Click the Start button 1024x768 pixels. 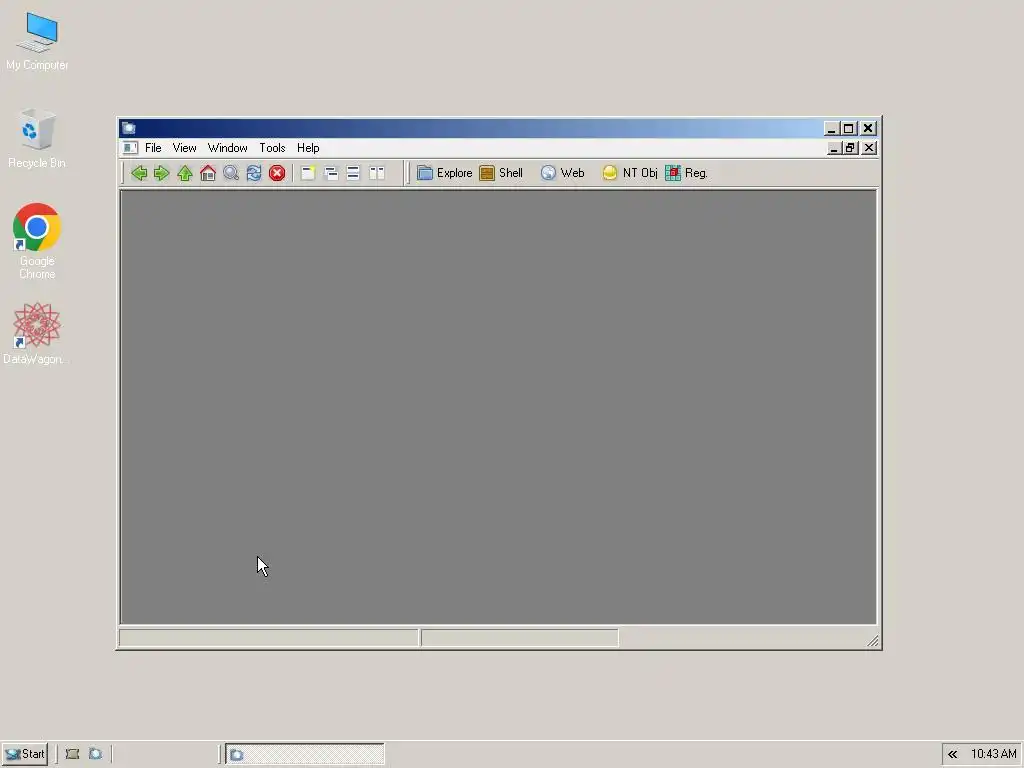click(24, 754)
